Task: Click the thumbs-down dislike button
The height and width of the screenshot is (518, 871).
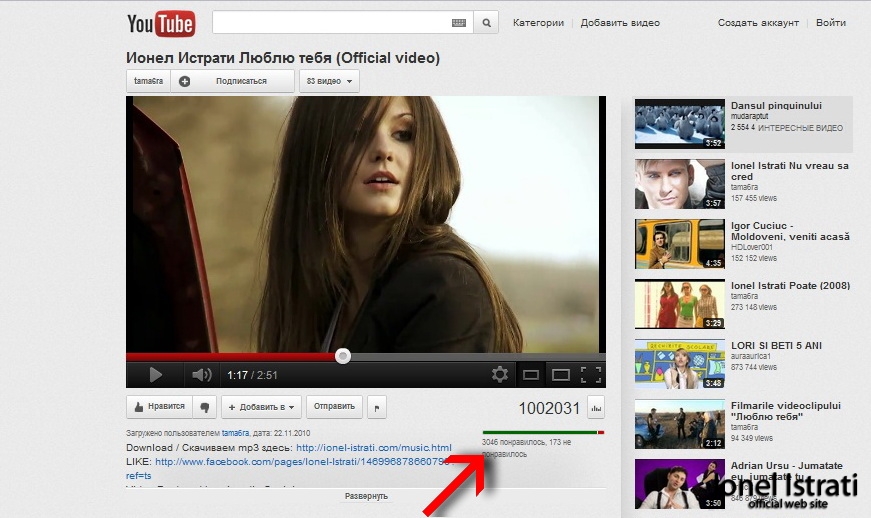Action: pyautogui.click(x=204, y=407)
